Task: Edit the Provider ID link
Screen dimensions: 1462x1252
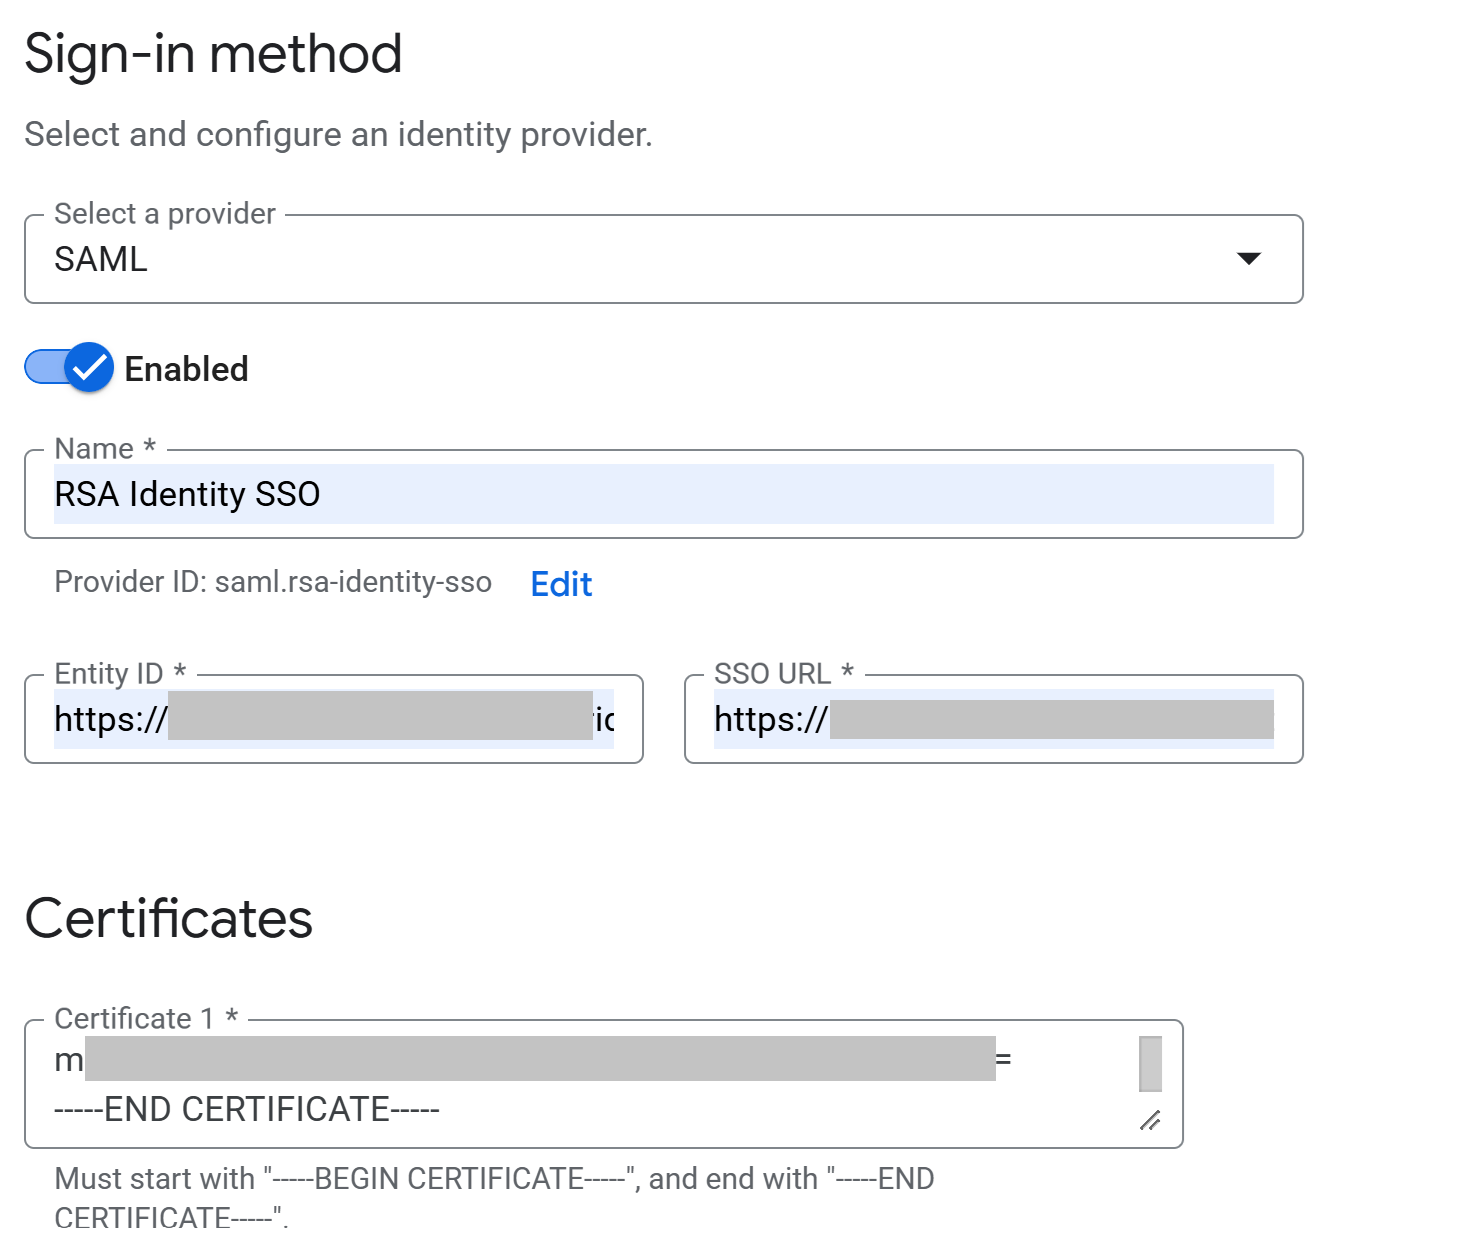Action: pyautogui.click(x=561, y=583)
